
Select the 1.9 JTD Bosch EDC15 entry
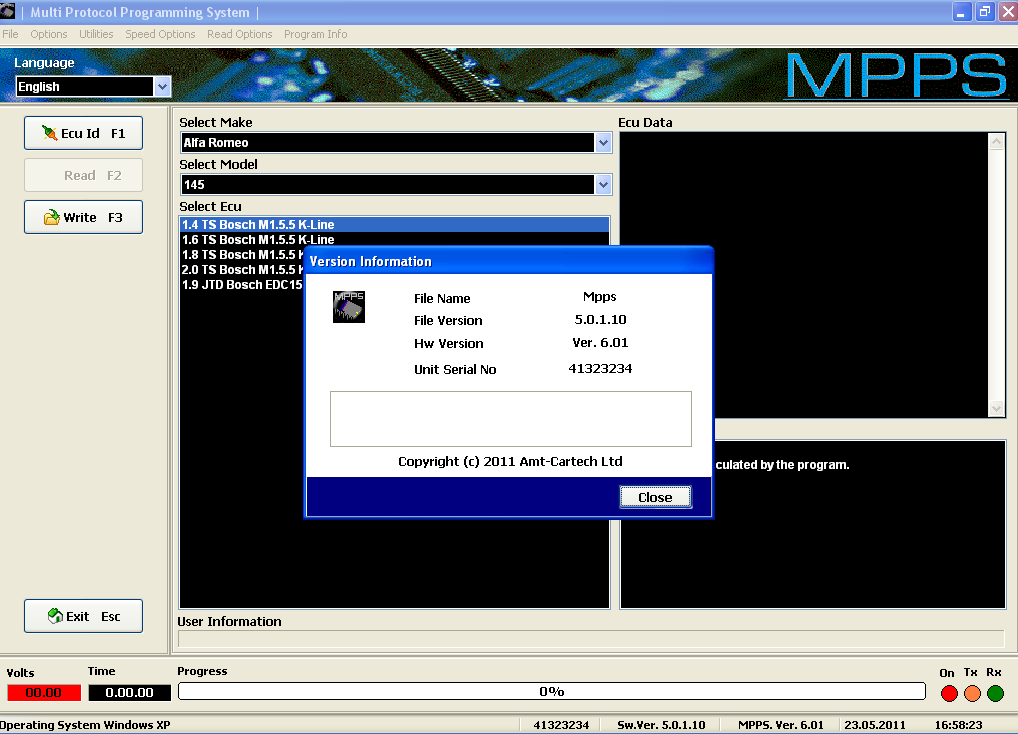[x=241, y=285]
